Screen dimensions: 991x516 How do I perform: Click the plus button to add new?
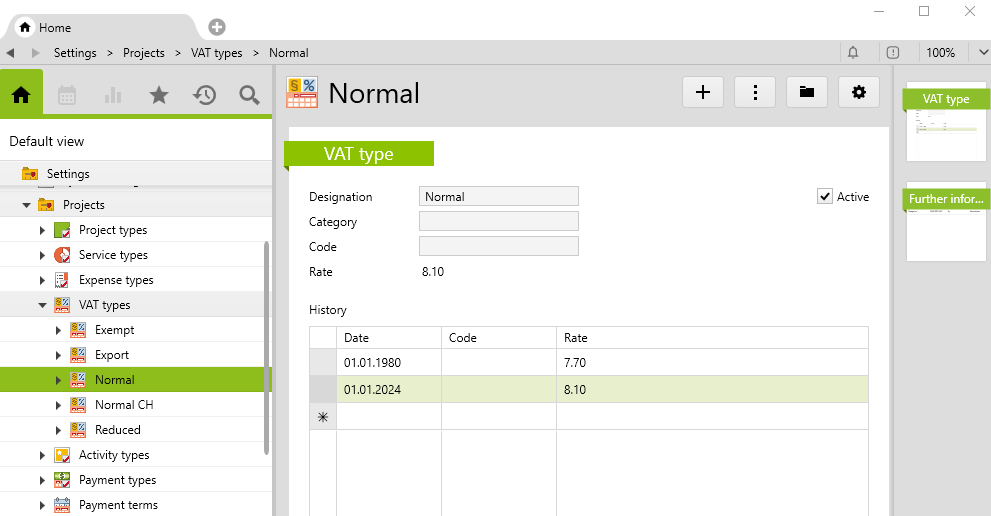[x=703, y=92]
